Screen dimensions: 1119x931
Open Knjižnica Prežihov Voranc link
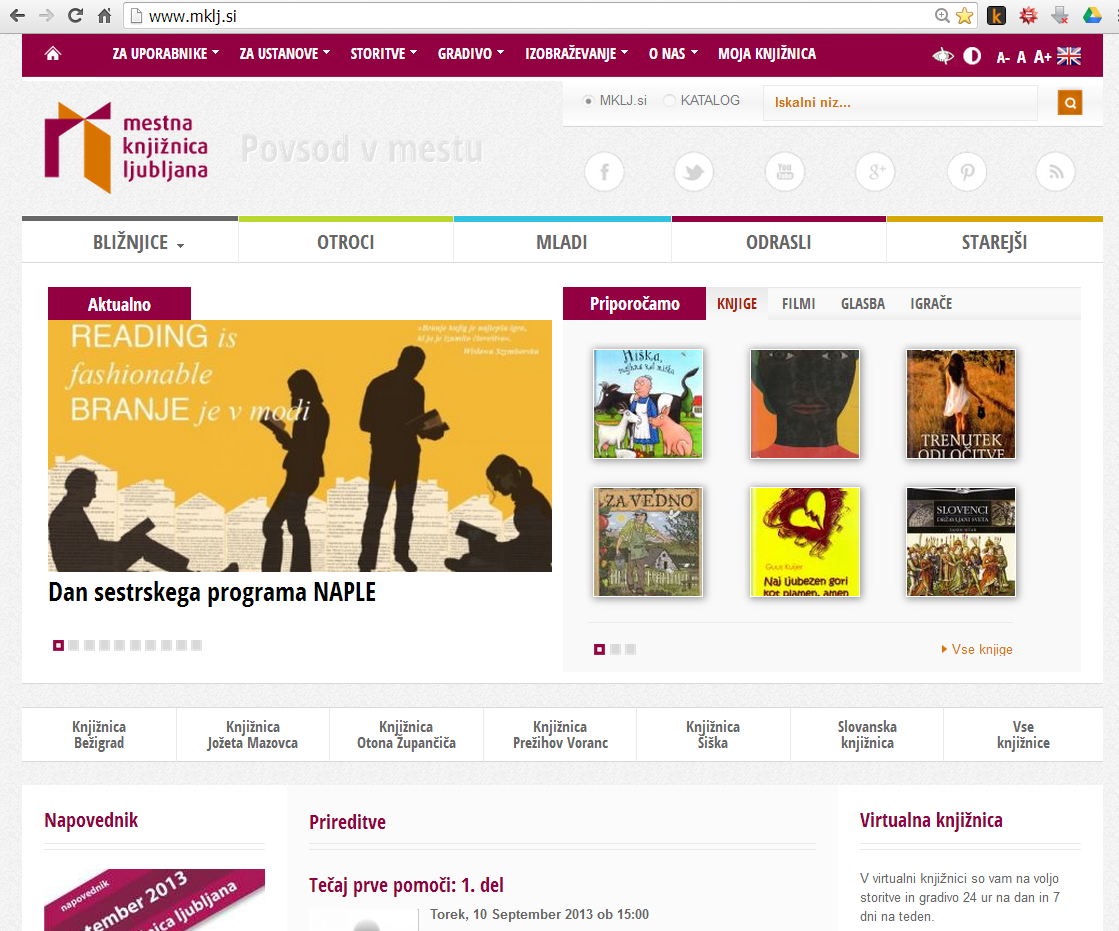pos(560,735)
